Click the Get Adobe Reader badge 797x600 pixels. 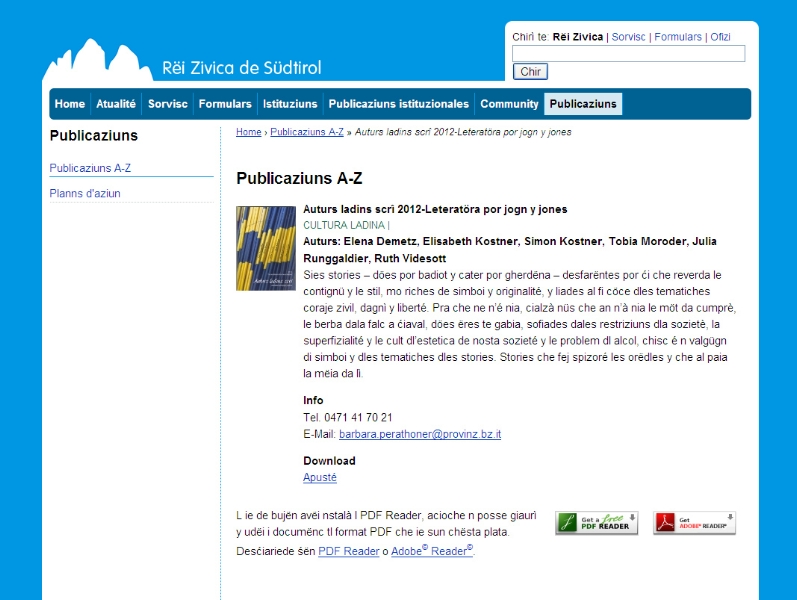[x=695, y=523]
